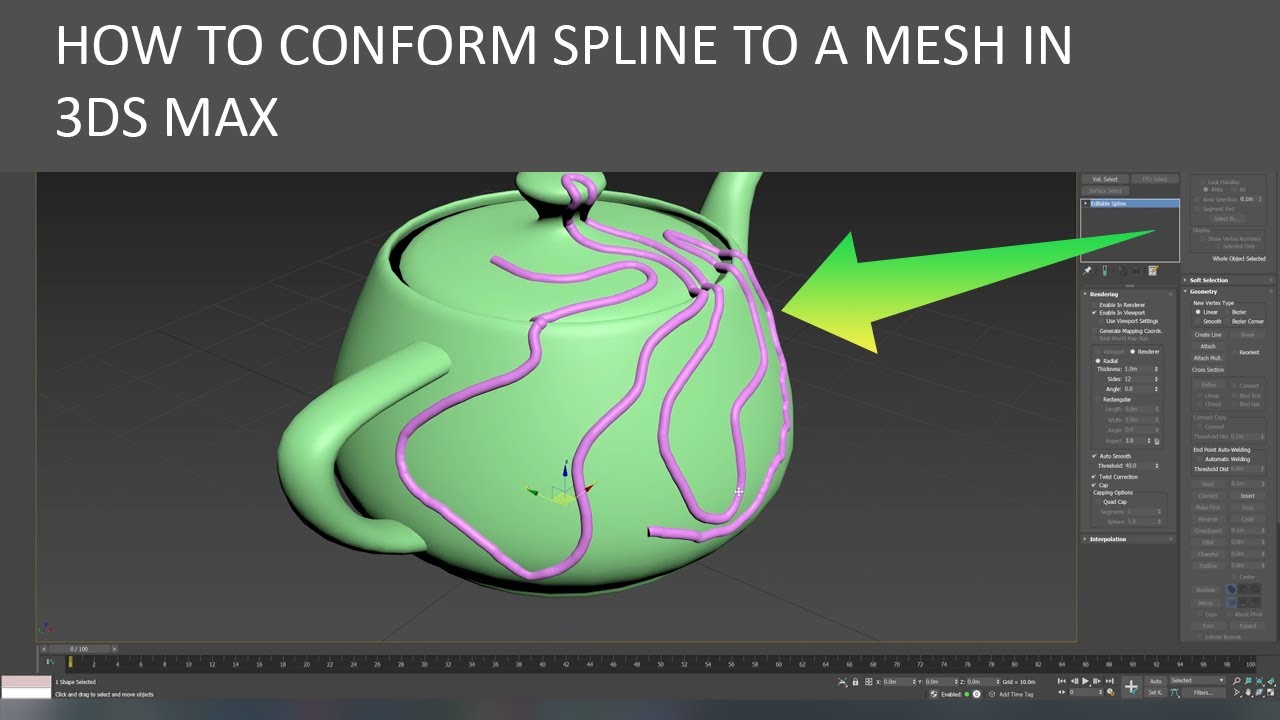
Task: Click the X coordinate input field
Action: [901, 682]
